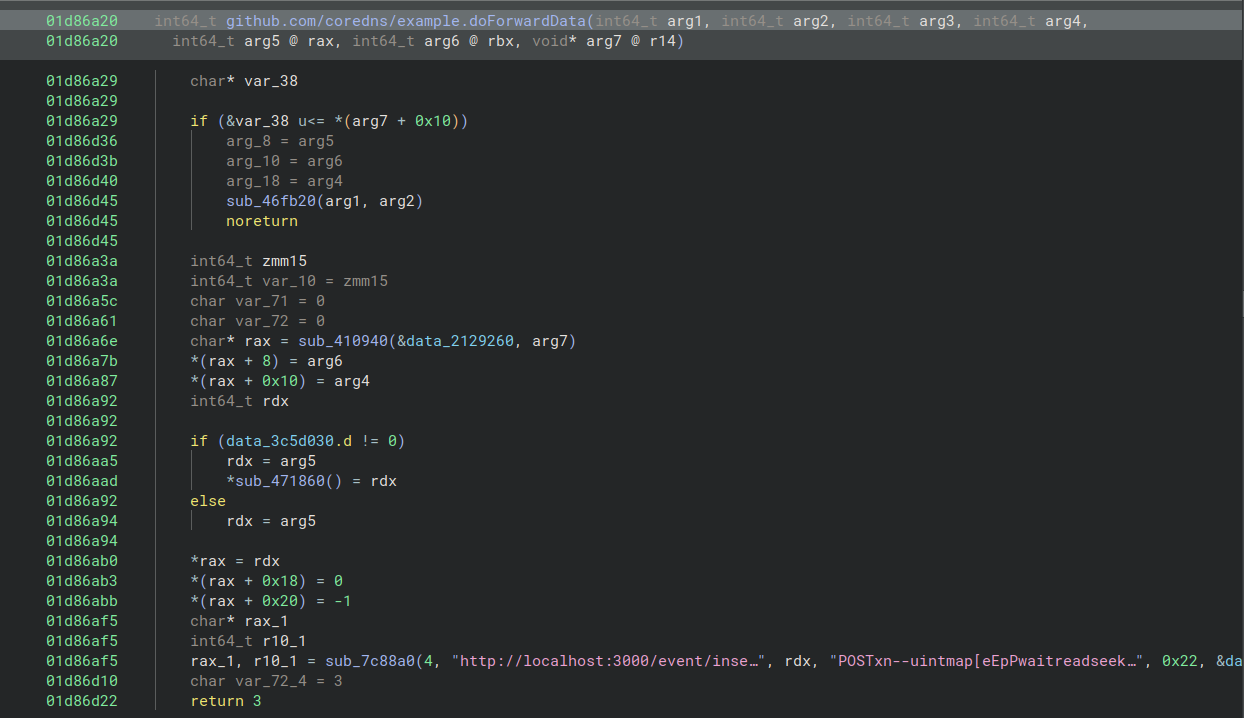Select the noreturn keyword

point(261,221)
